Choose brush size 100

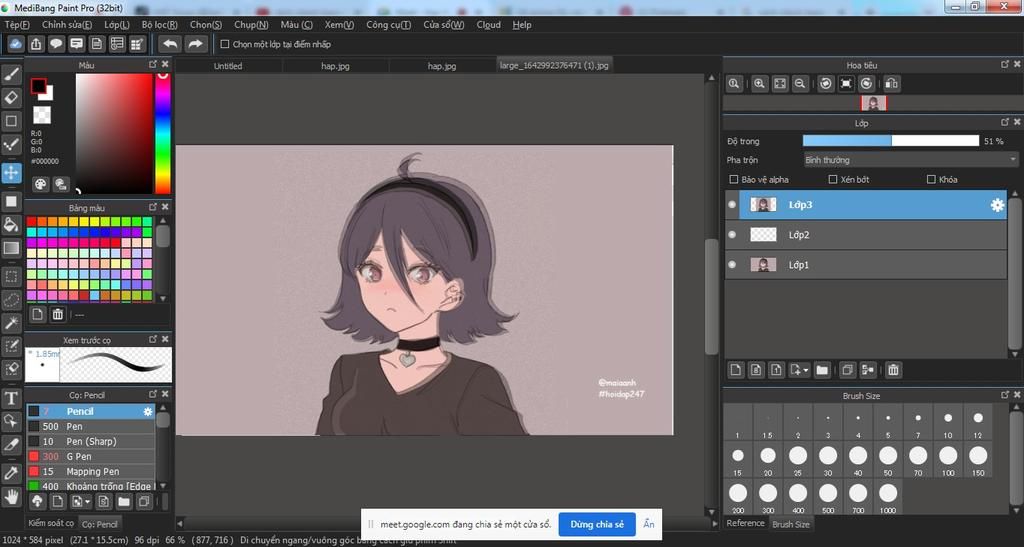[x=948, y=460]
